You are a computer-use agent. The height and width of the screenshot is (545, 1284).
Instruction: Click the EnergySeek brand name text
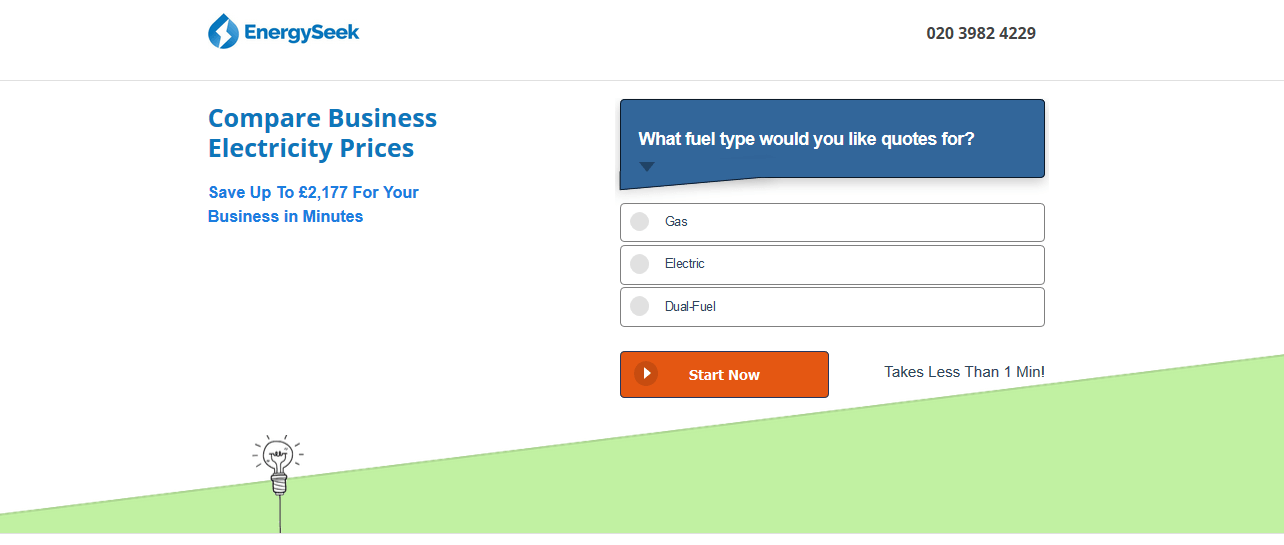click(x=301, y=33)
